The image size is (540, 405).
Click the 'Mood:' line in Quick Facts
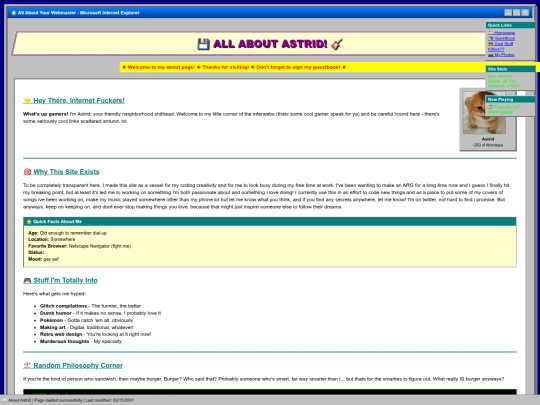[43, 259]
